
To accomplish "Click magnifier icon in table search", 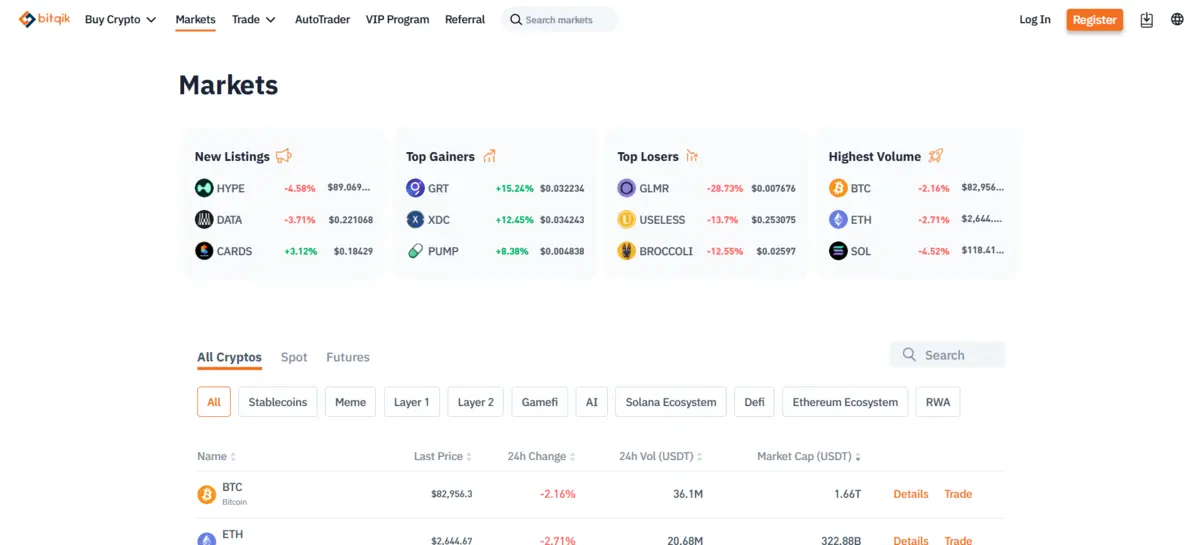I will tap(909, 355).
